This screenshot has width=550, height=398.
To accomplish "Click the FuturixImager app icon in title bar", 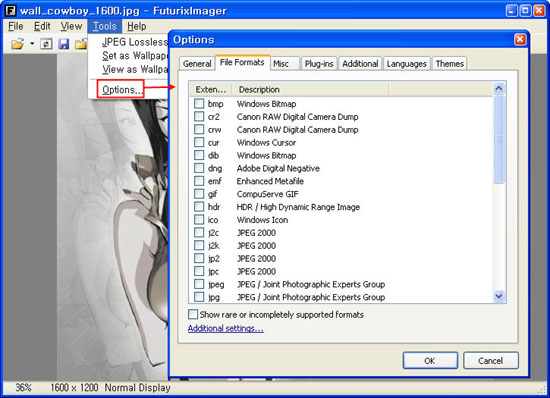I will click(11, 11).
